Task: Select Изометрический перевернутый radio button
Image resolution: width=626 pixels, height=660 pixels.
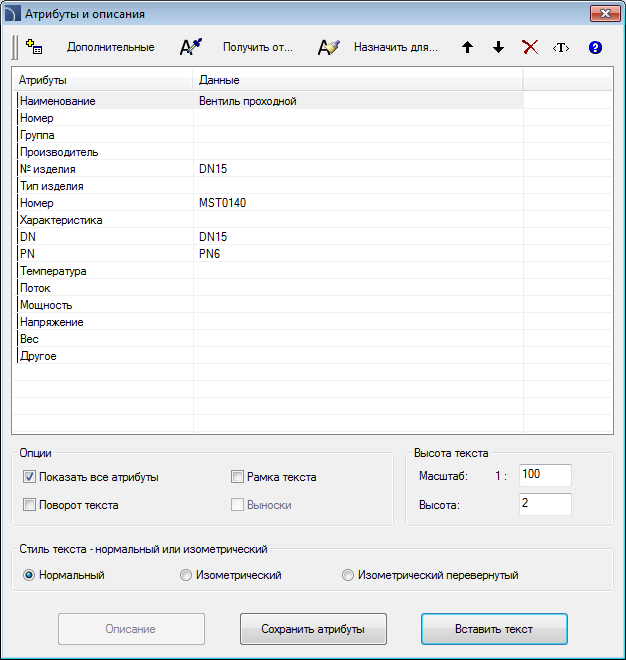Action: click(x=348, y=575)
